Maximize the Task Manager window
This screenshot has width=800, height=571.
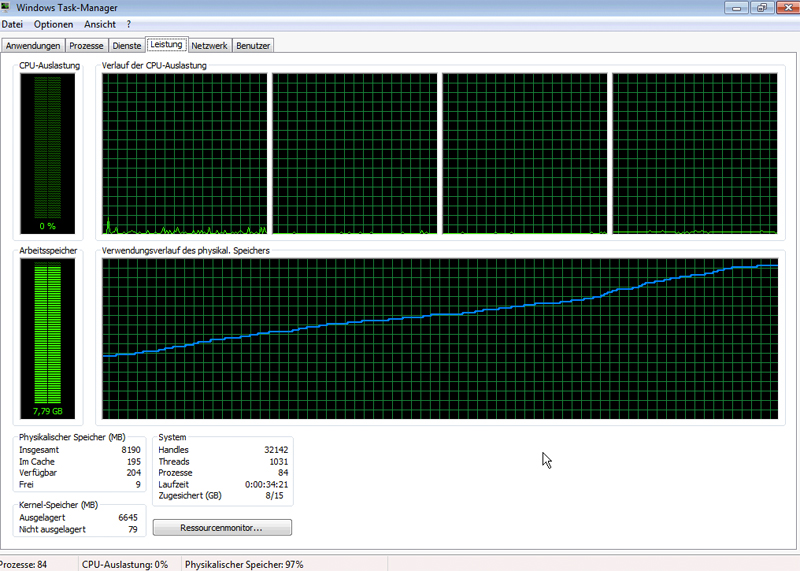tap(761, 8)
